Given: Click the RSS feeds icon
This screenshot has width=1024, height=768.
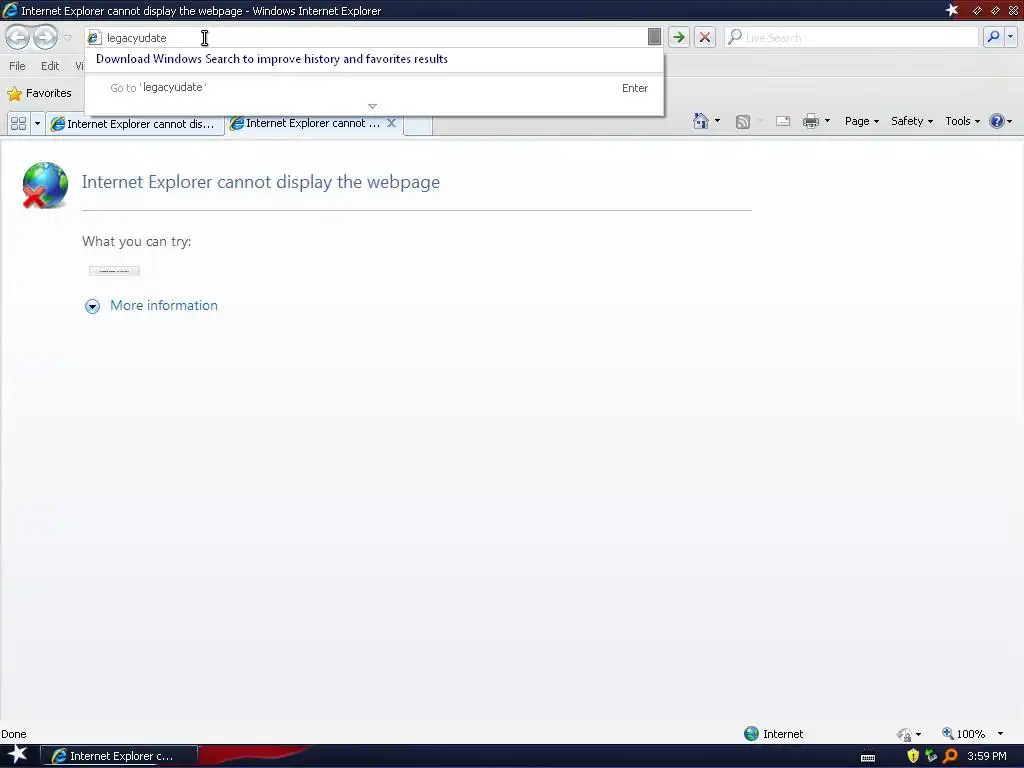Looking at the screenshot, I should coord(743,121).
